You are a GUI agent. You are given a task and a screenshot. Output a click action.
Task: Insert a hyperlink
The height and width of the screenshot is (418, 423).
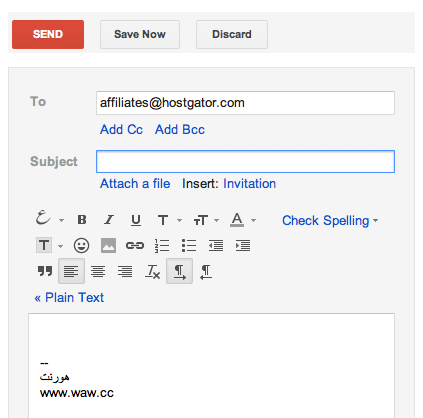tap(135, 246)
